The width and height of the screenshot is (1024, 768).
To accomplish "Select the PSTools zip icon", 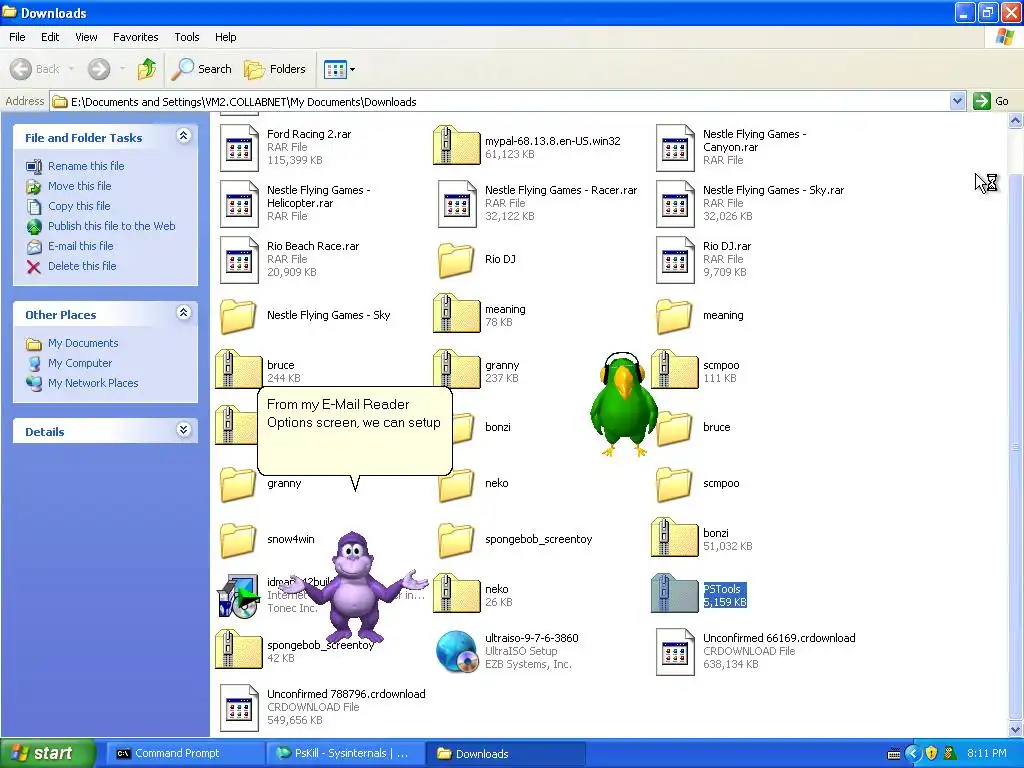I will (675, 594).
